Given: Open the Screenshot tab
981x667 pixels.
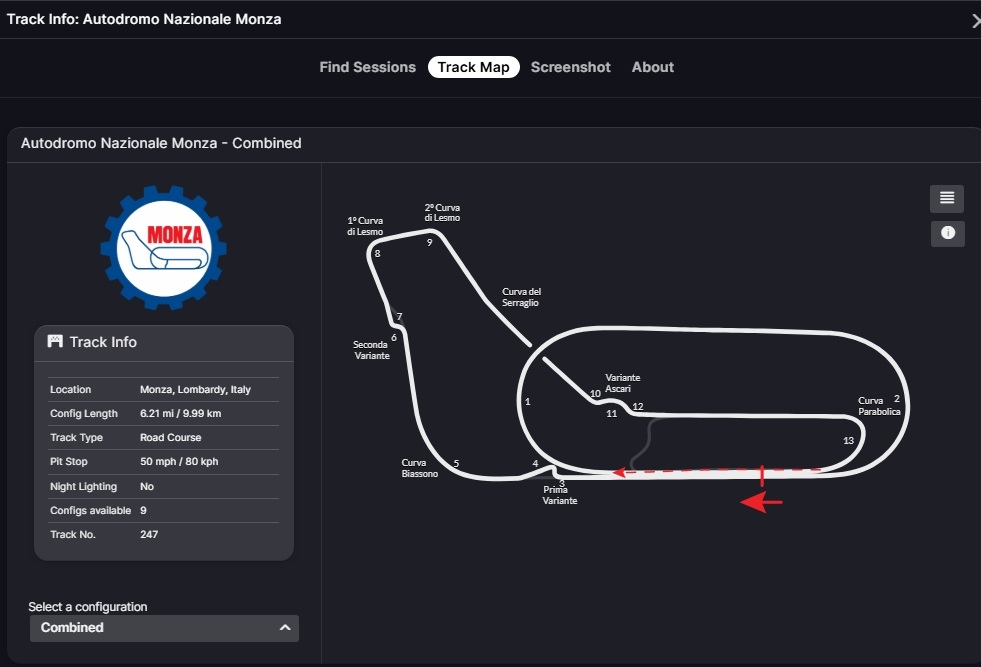Looking at the screenshot, I should (571, 67).
